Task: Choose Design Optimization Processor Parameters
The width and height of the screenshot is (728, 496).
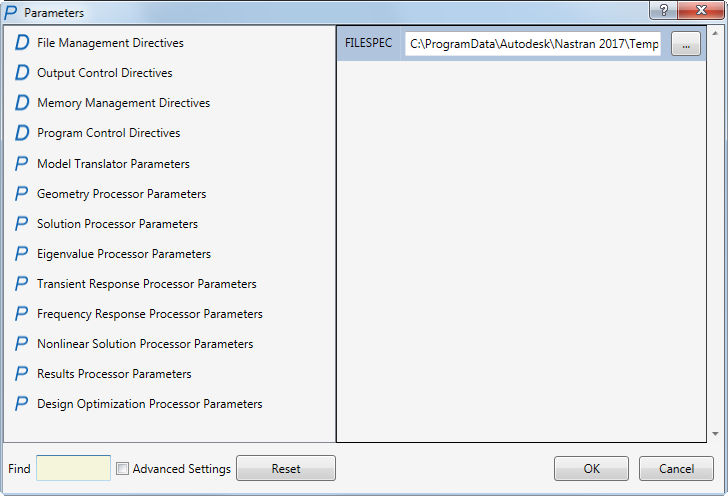Action: pyautogui.click(x=149, y=404)
